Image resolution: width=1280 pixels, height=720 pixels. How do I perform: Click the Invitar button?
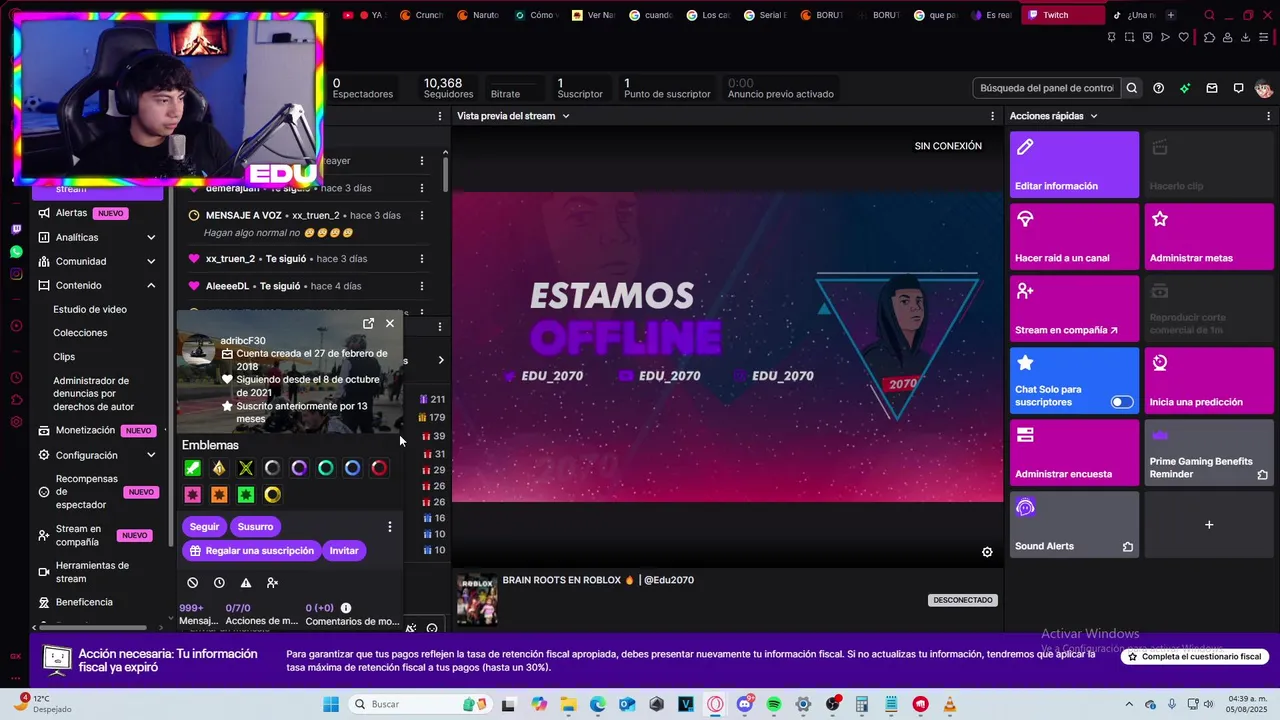344,551
